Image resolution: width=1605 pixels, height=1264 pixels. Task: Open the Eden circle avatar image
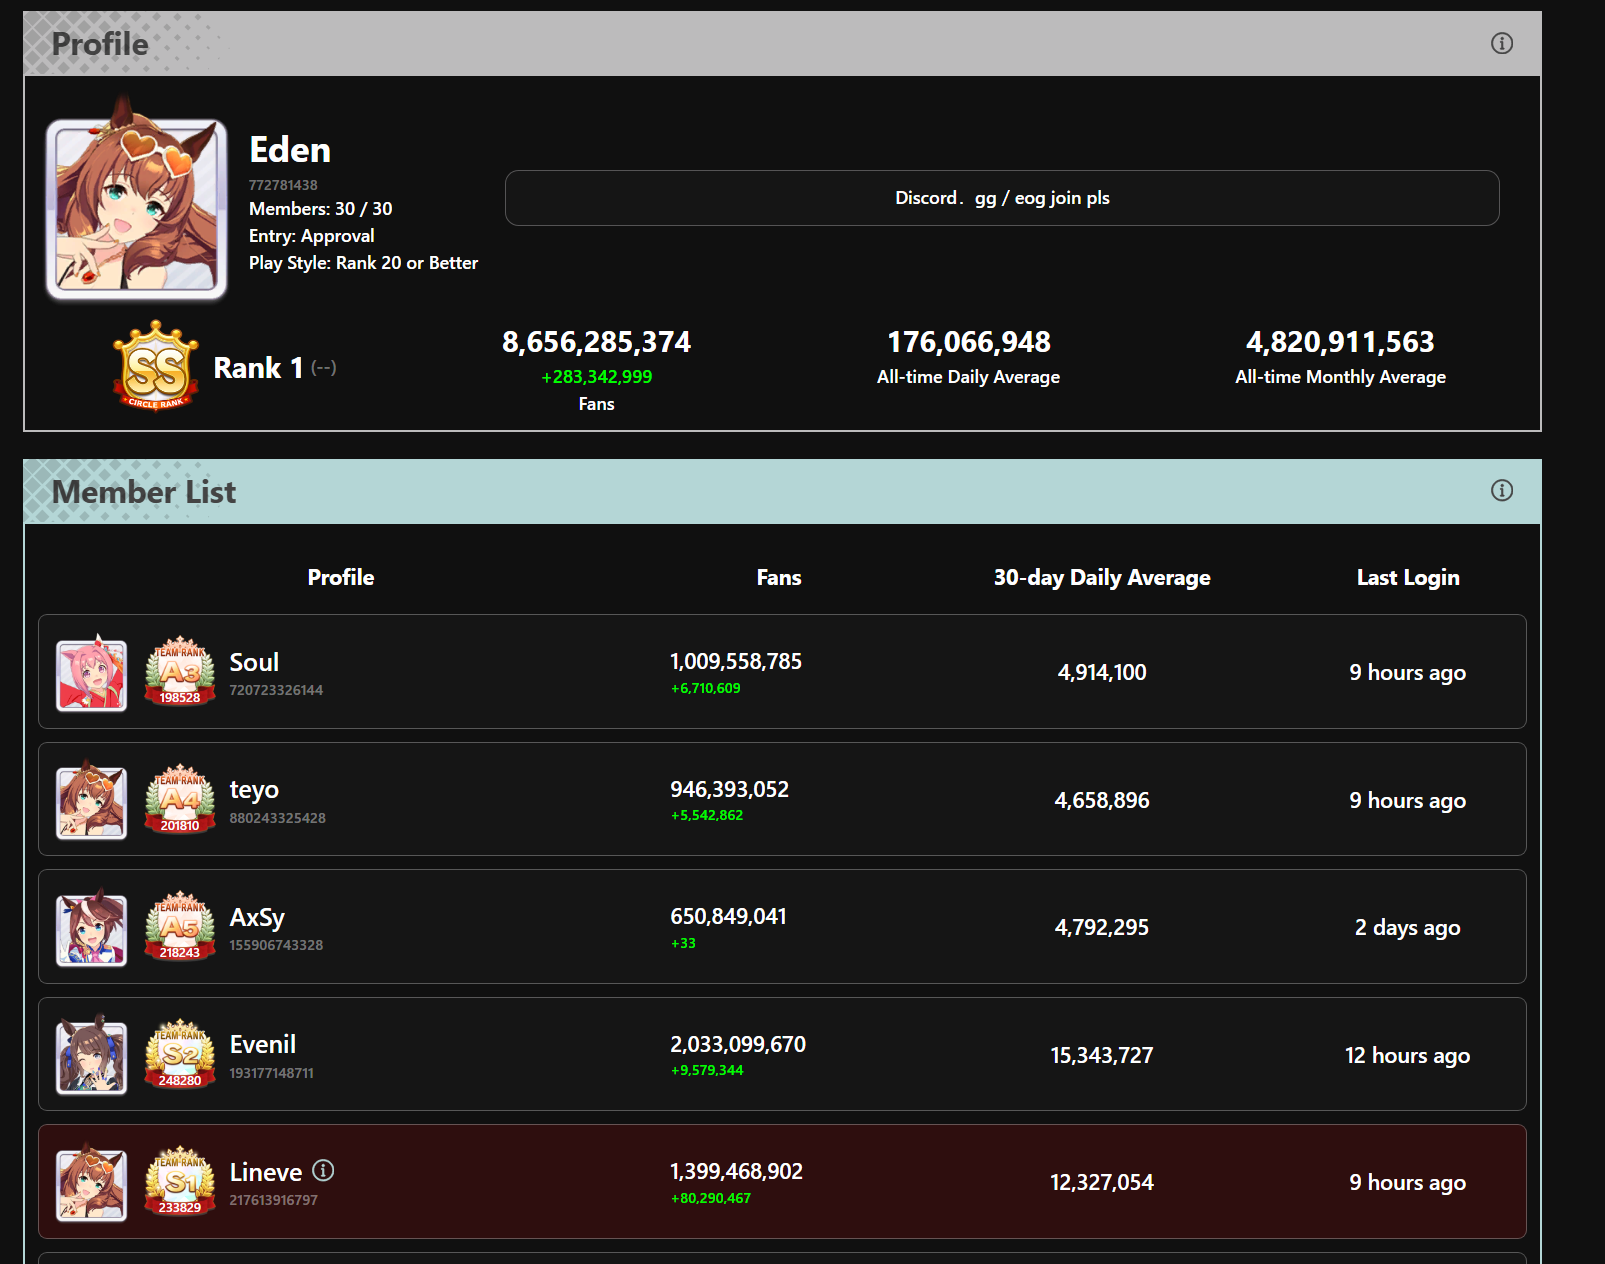tap(136, 208)
